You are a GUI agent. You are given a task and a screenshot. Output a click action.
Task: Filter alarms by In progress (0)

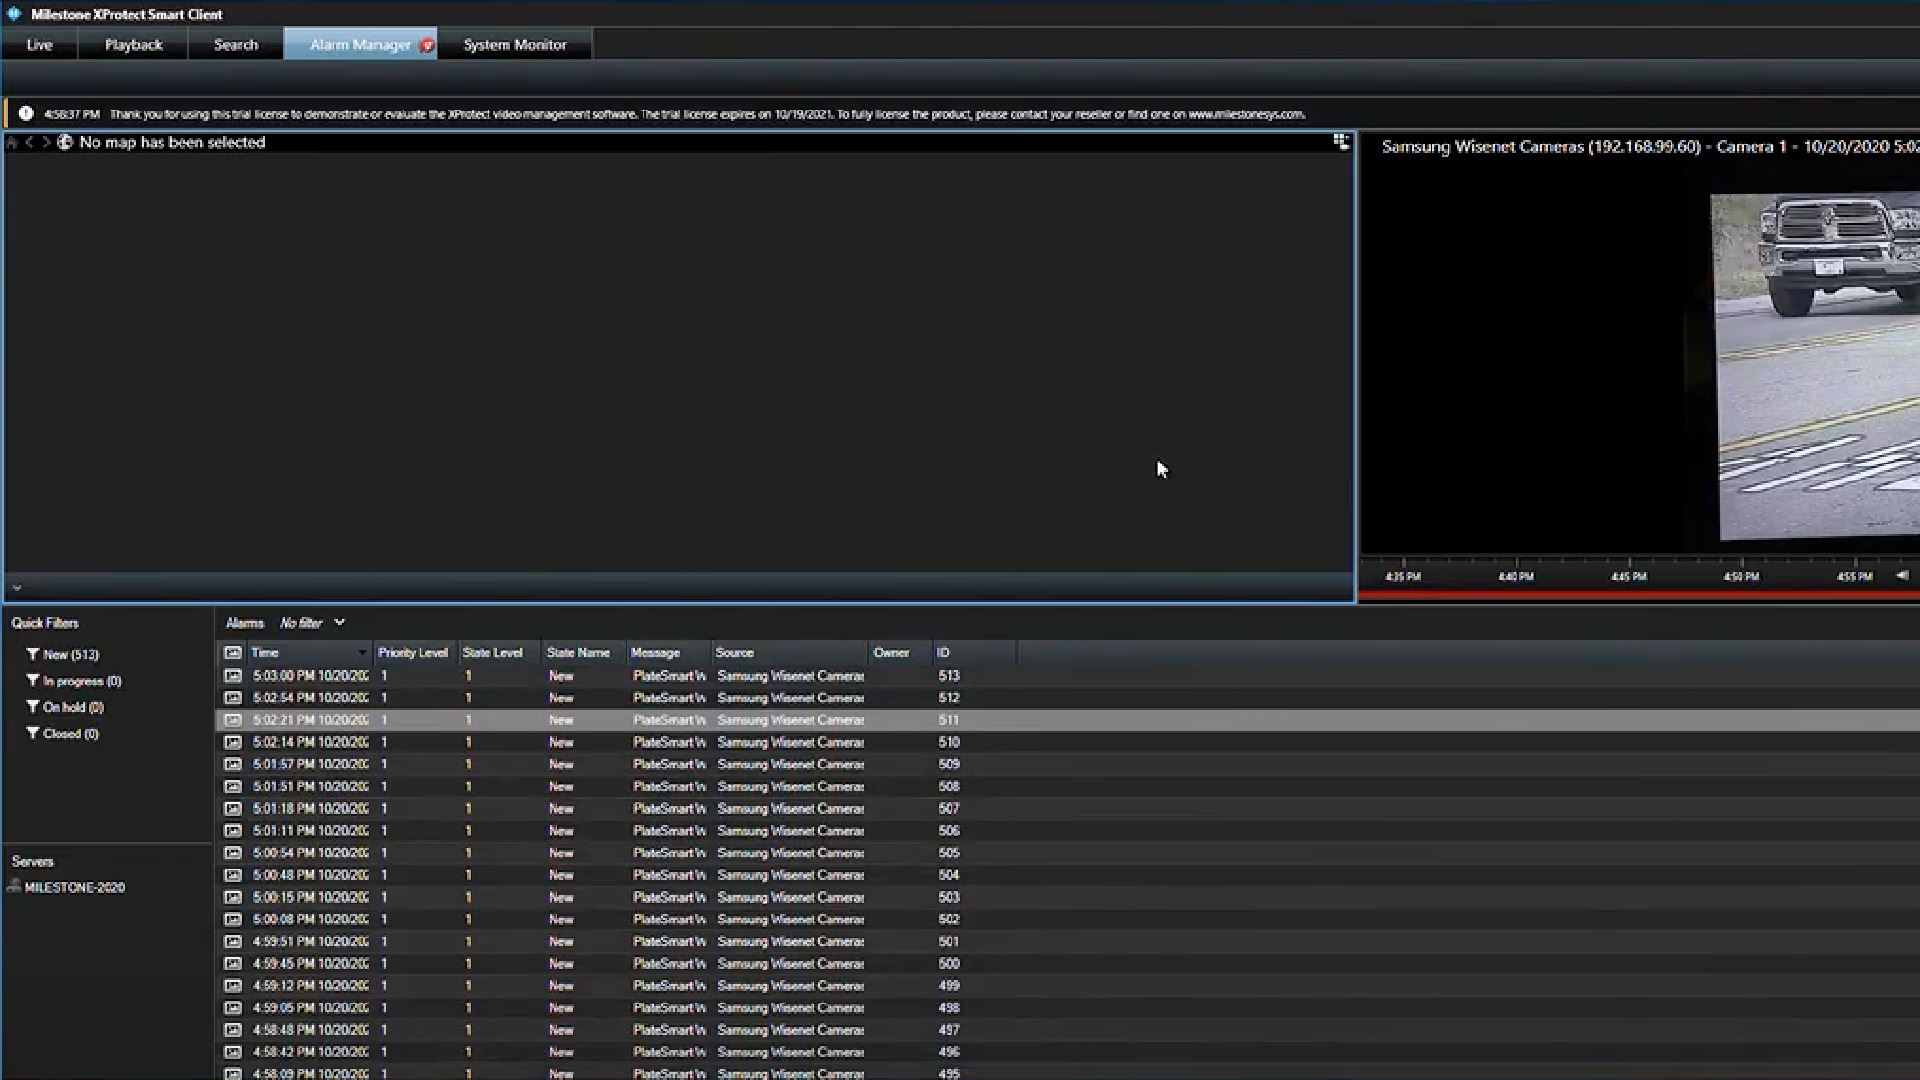point(73,681)
